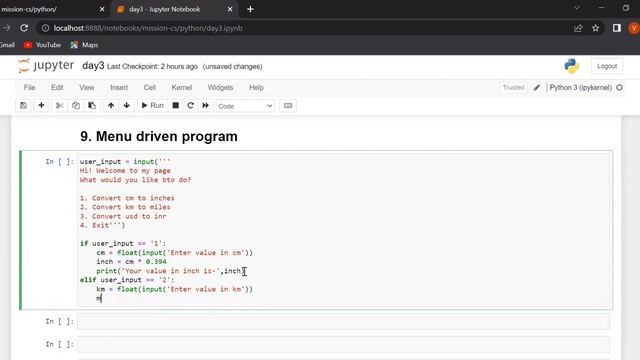This screenshot has width=640, height=360.
Task: Click the browser forward arrow
Action: point(7,28)
